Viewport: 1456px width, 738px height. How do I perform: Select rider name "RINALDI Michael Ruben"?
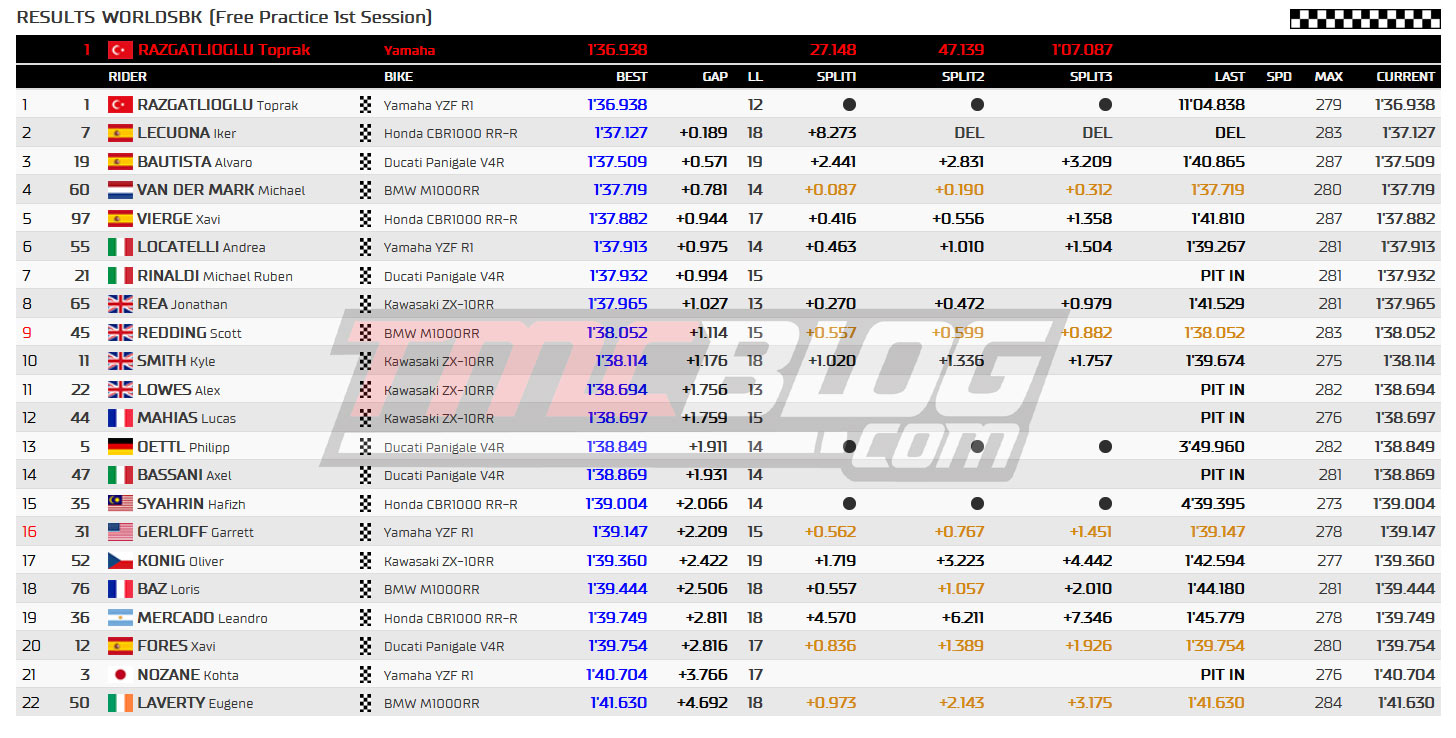[x=215, y=276]
